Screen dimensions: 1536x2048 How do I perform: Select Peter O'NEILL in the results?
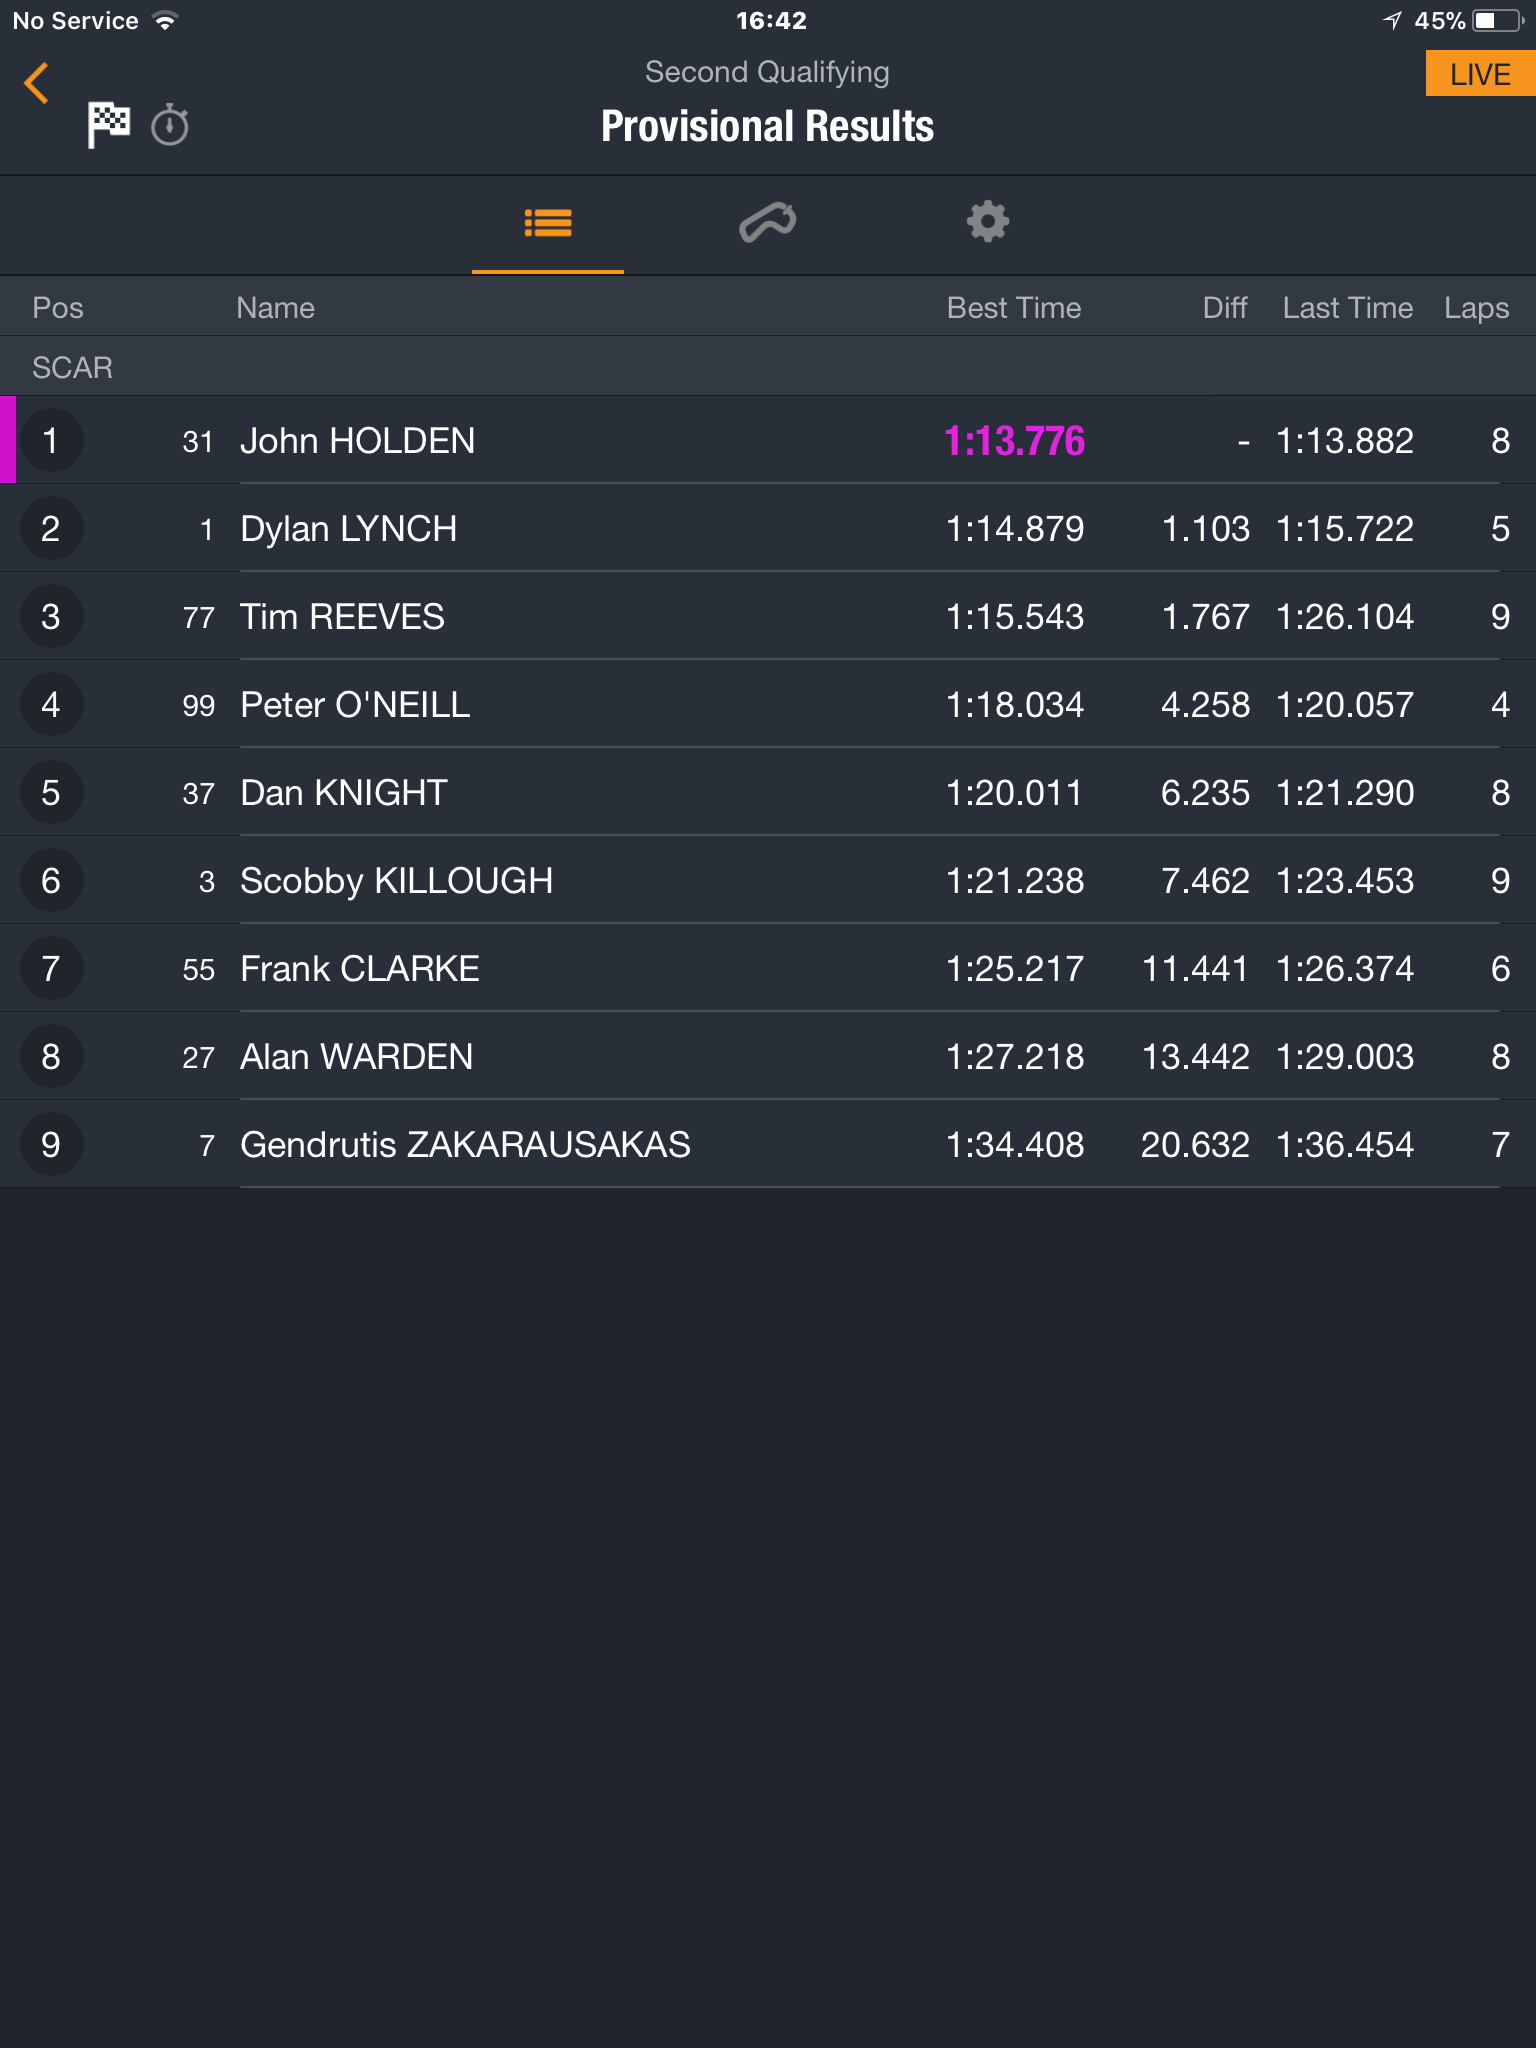click(x=768, y=704)
